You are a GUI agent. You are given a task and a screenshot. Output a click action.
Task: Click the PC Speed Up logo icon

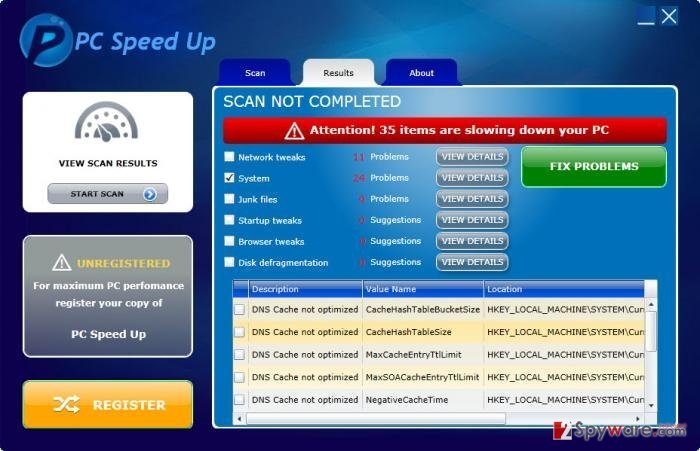tap(46, 40)
